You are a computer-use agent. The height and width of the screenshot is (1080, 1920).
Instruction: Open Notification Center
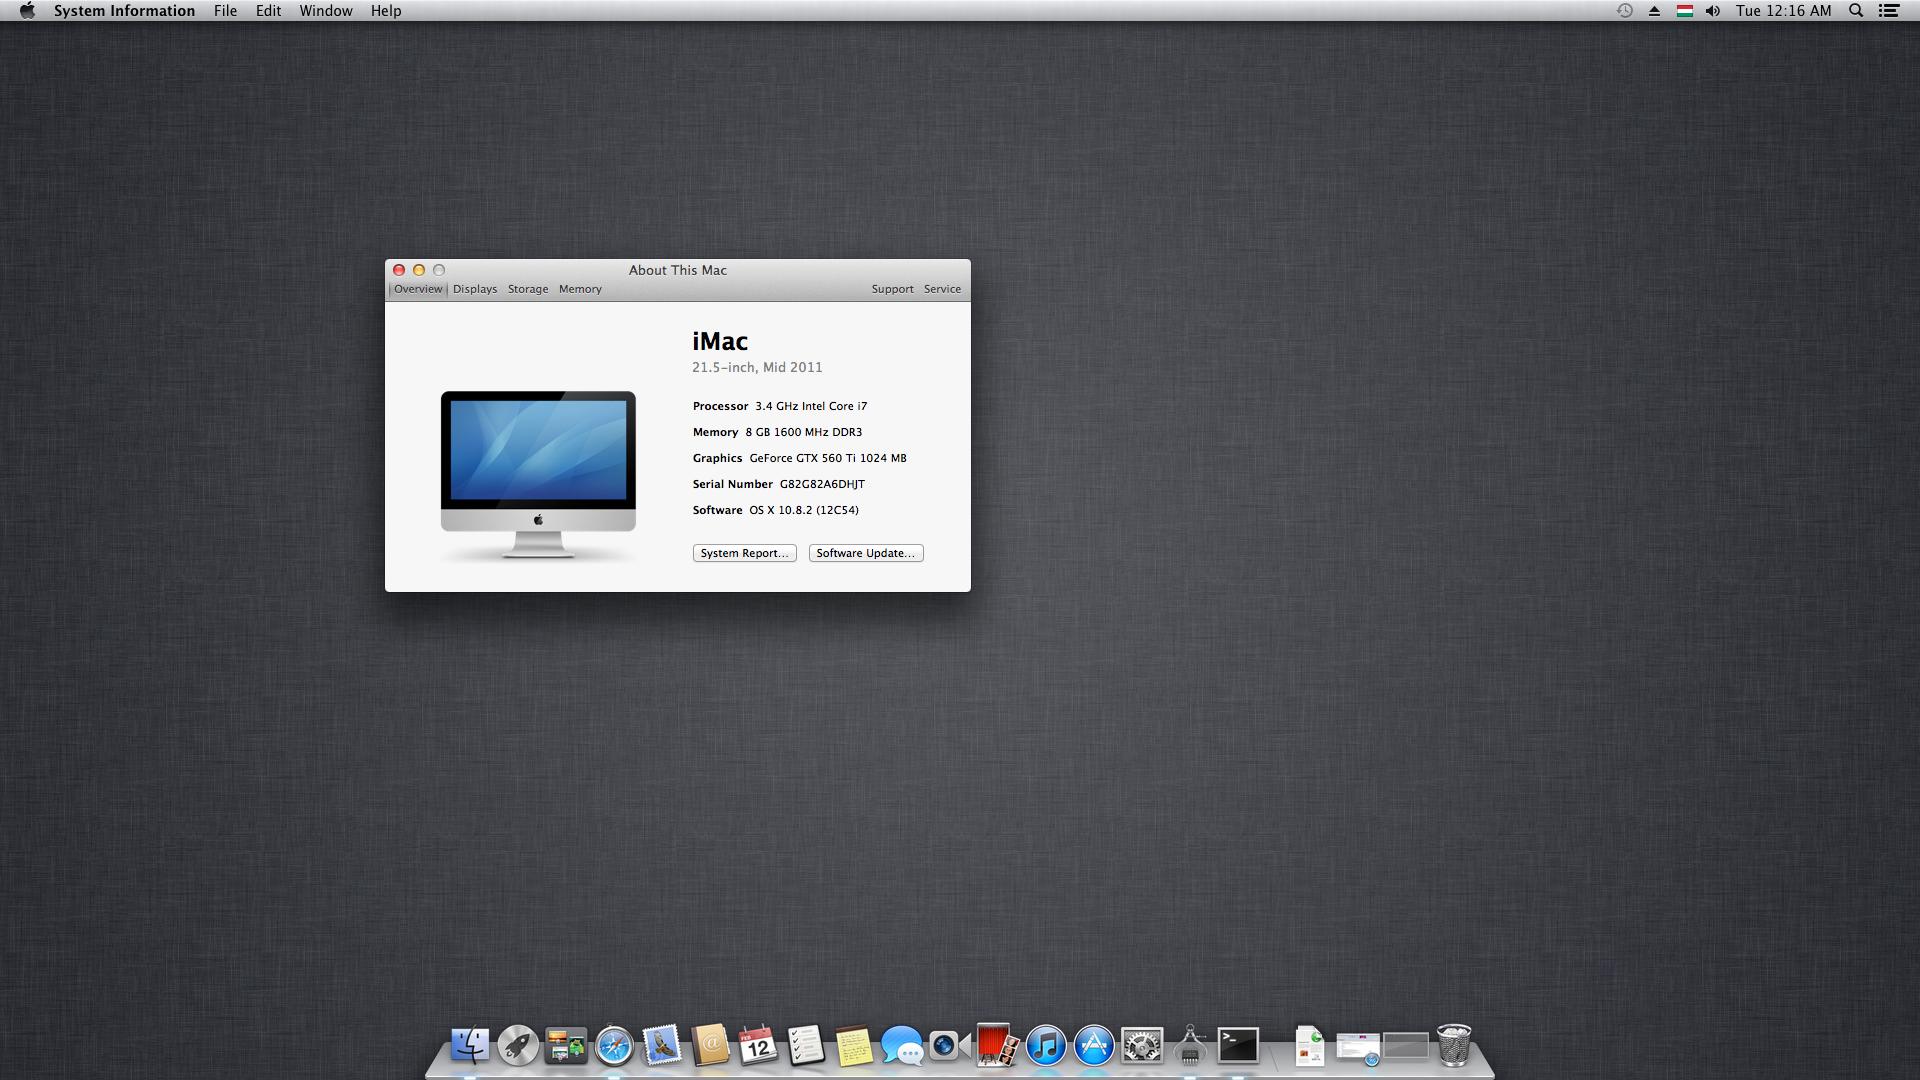[x=1889, y=11]
